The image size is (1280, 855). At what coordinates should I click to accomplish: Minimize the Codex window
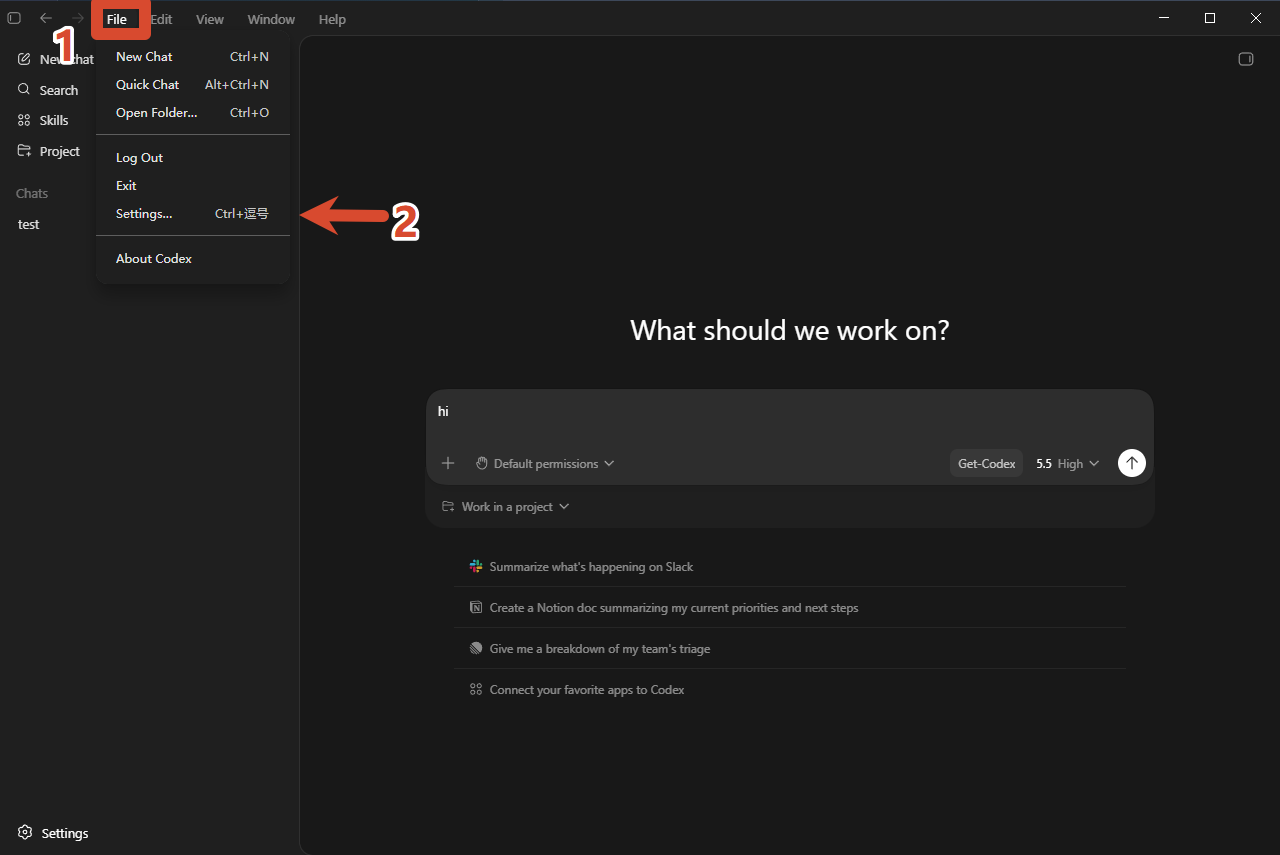pos(1164,18)
